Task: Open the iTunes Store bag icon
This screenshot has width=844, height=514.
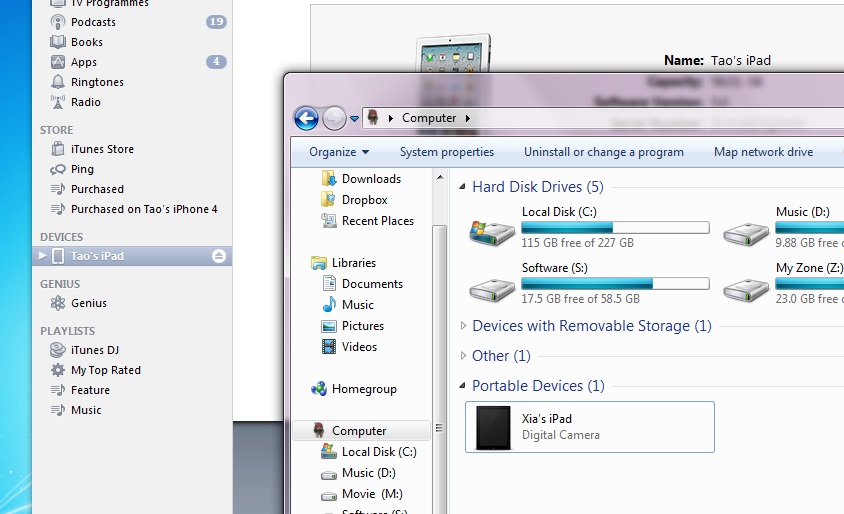Action: pos(58,149)
